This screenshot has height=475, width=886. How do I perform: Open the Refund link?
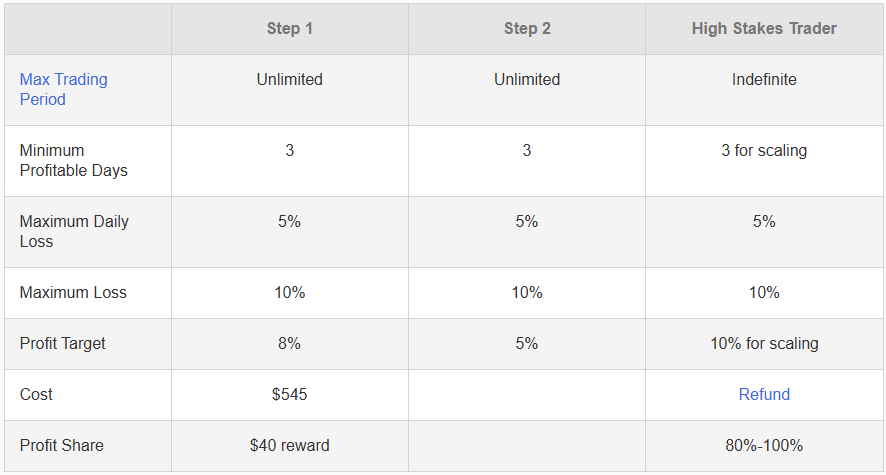[764, 394]
